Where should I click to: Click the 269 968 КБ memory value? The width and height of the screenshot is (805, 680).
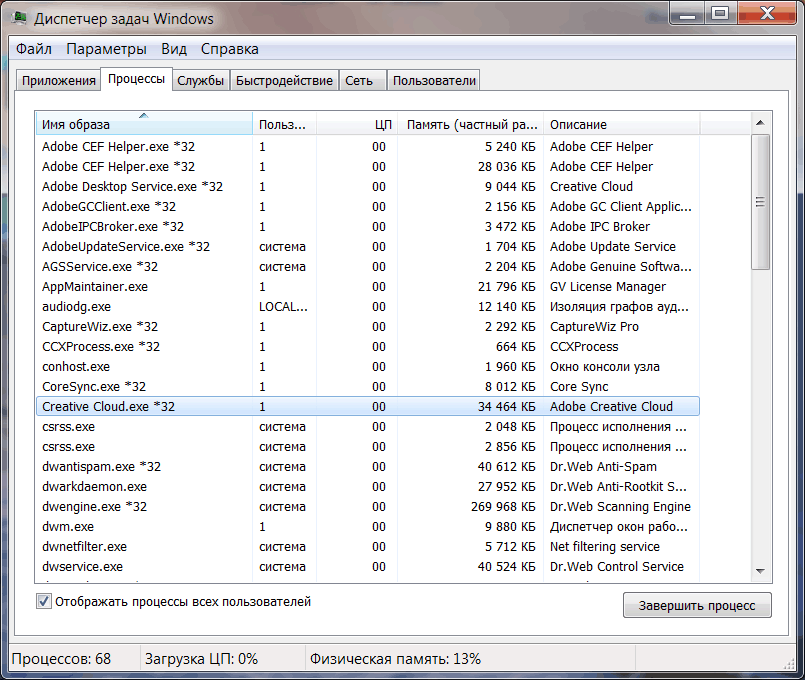click(503, 507)
